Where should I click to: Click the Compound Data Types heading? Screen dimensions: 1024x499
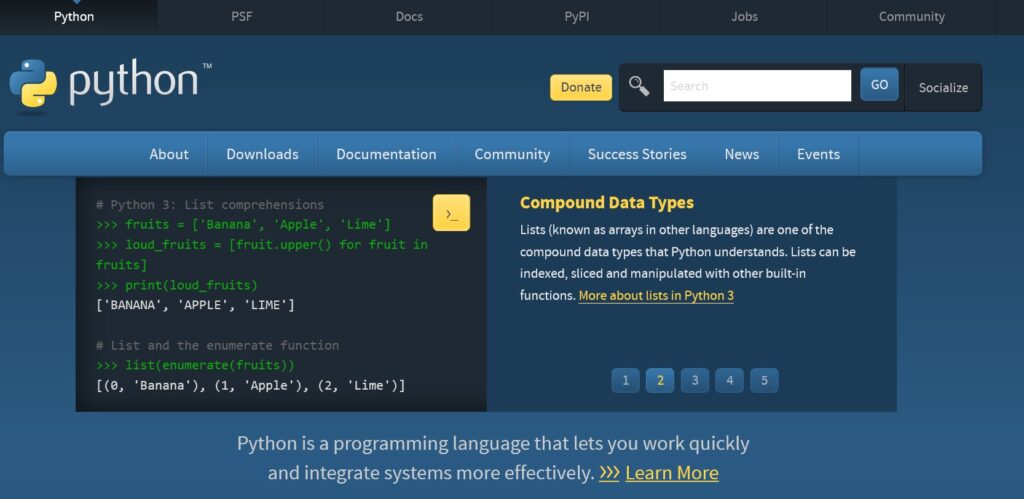(x=607, y=202)
